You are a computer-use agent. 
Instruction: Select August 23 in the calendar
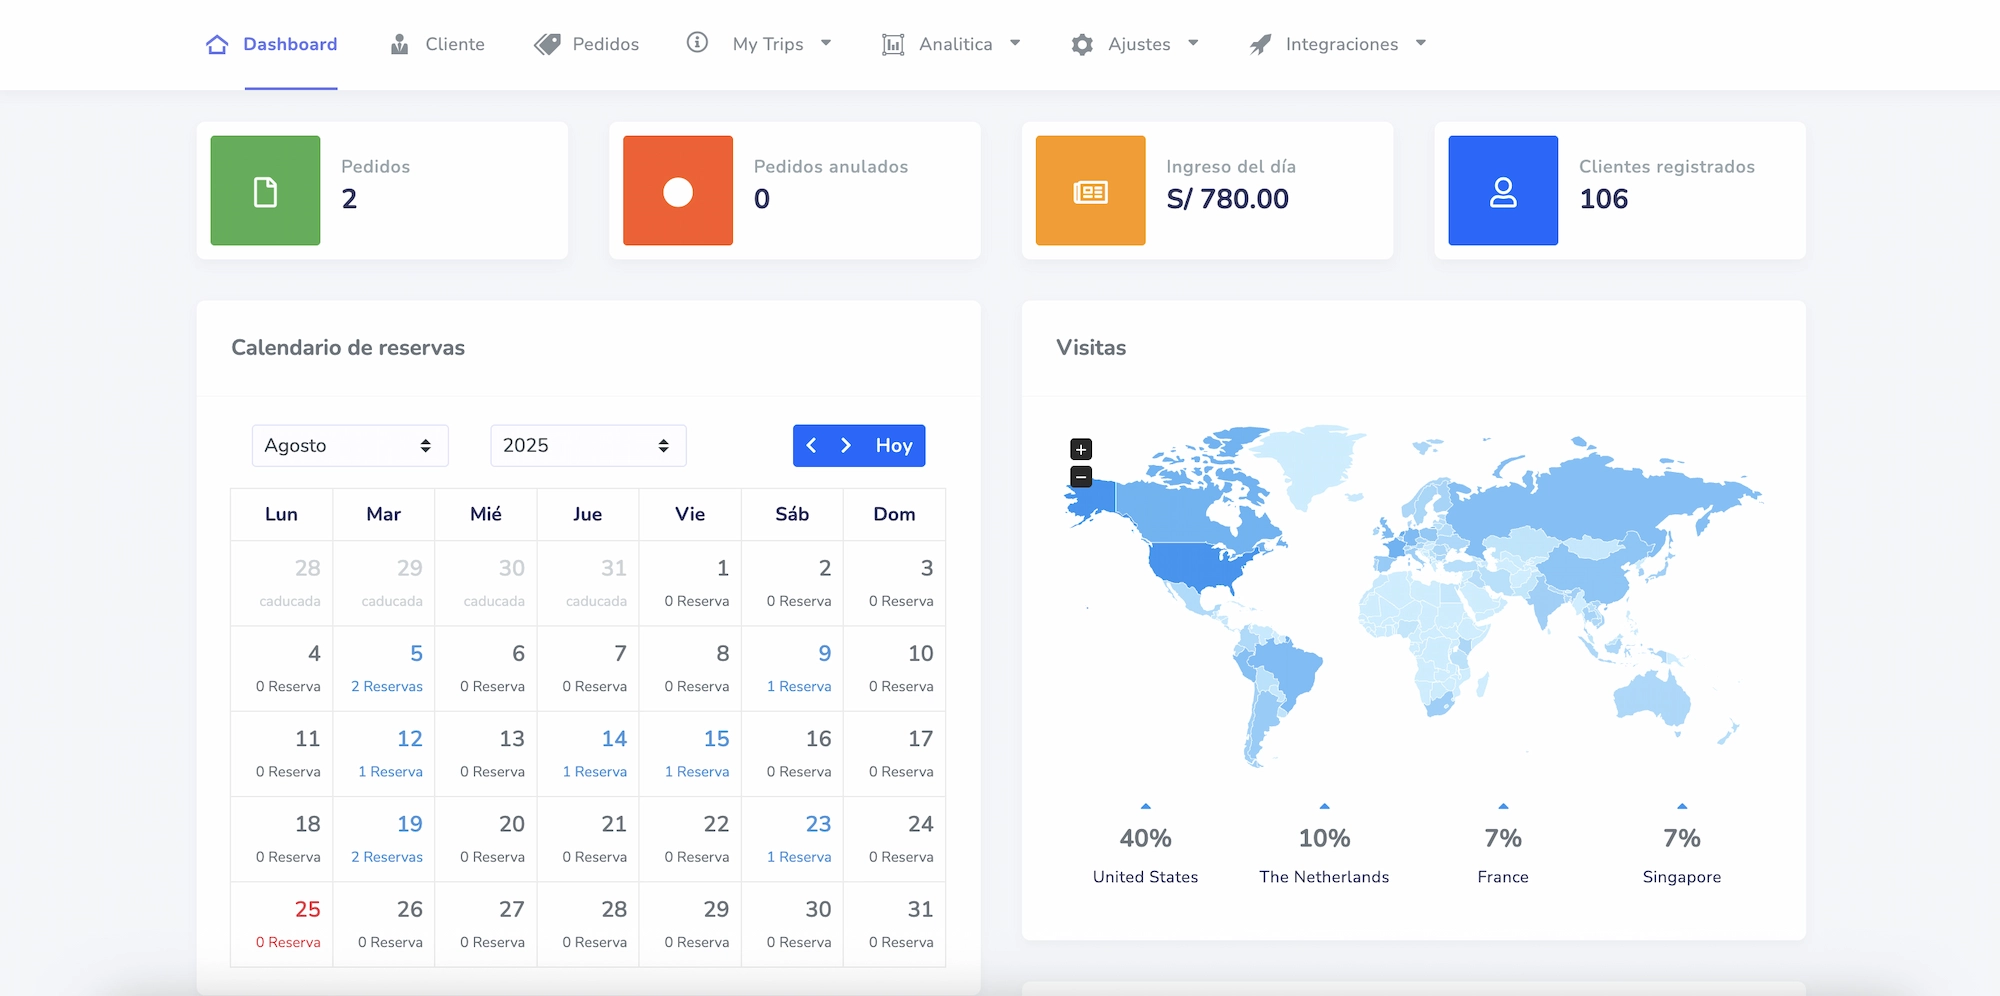pyautogui.click(x=818, y=824)
